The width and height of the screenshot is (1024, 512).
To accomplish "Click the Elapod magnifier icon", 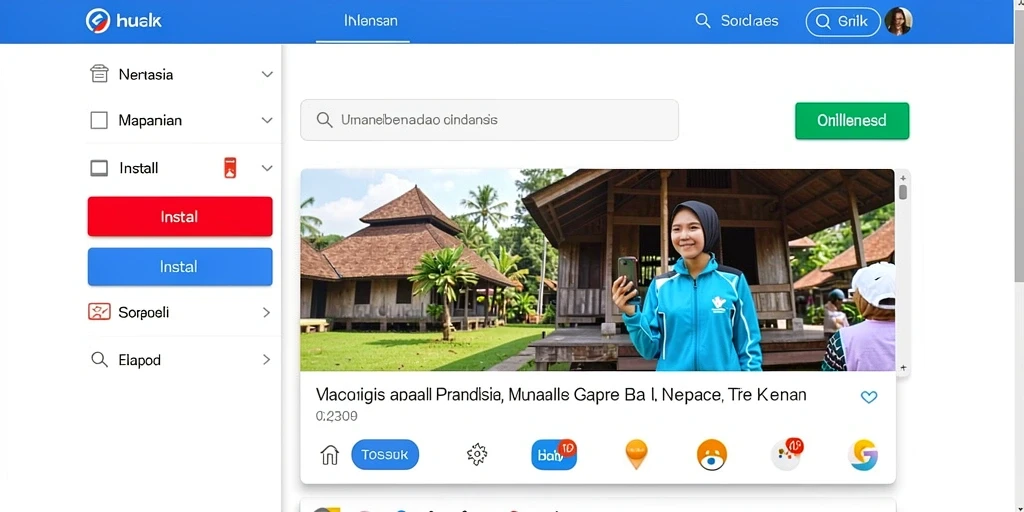I will (x=99, y=359).
